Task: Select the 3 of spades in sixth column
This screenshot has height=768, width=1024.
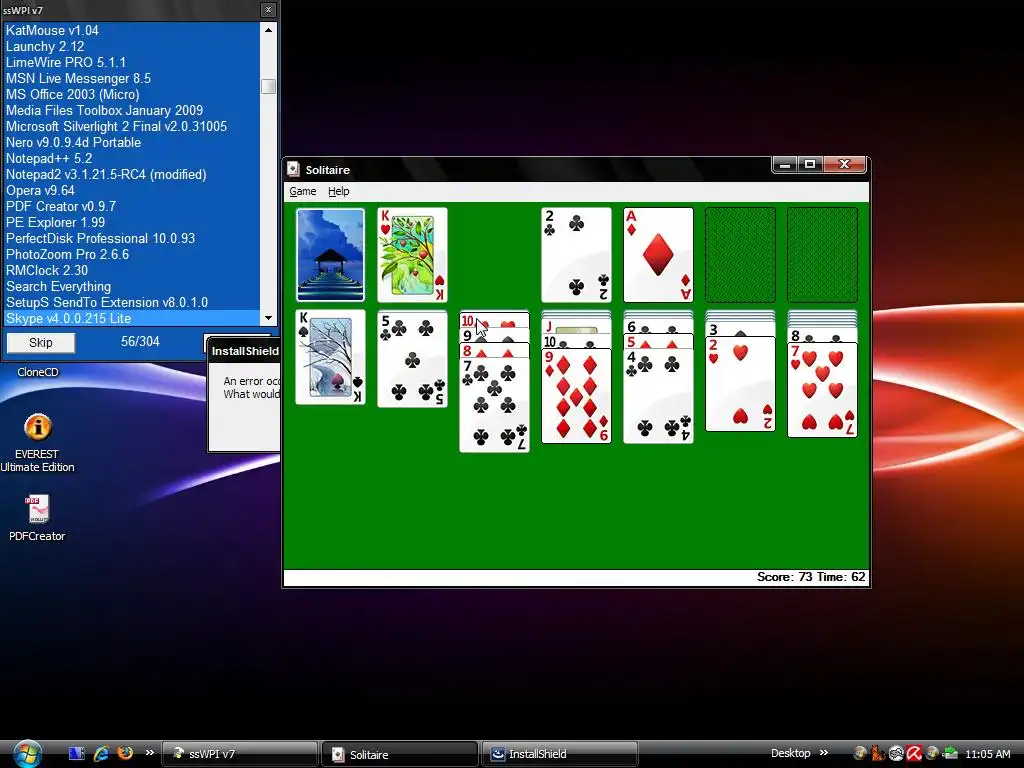Action: [x=741, y=329]
